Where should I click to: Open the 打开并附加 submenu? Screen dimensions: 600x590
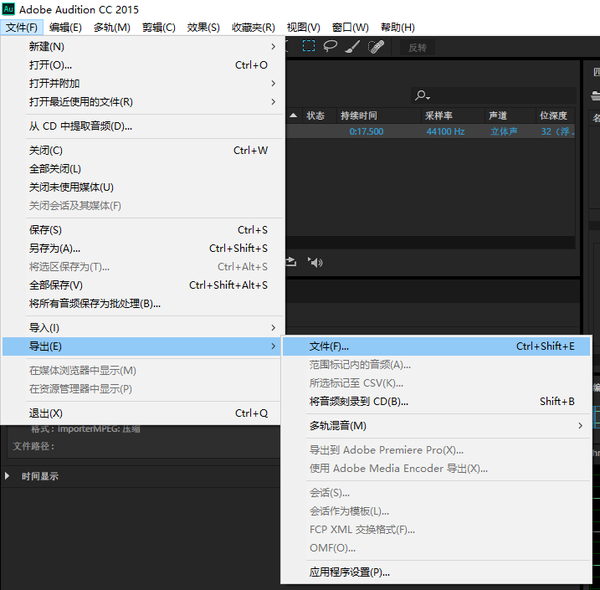142,83
